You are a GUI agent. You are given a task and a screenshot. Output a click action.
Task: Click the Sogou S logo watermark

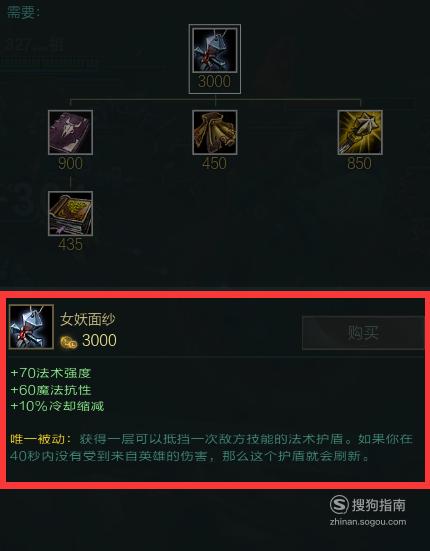coord(339,505)
